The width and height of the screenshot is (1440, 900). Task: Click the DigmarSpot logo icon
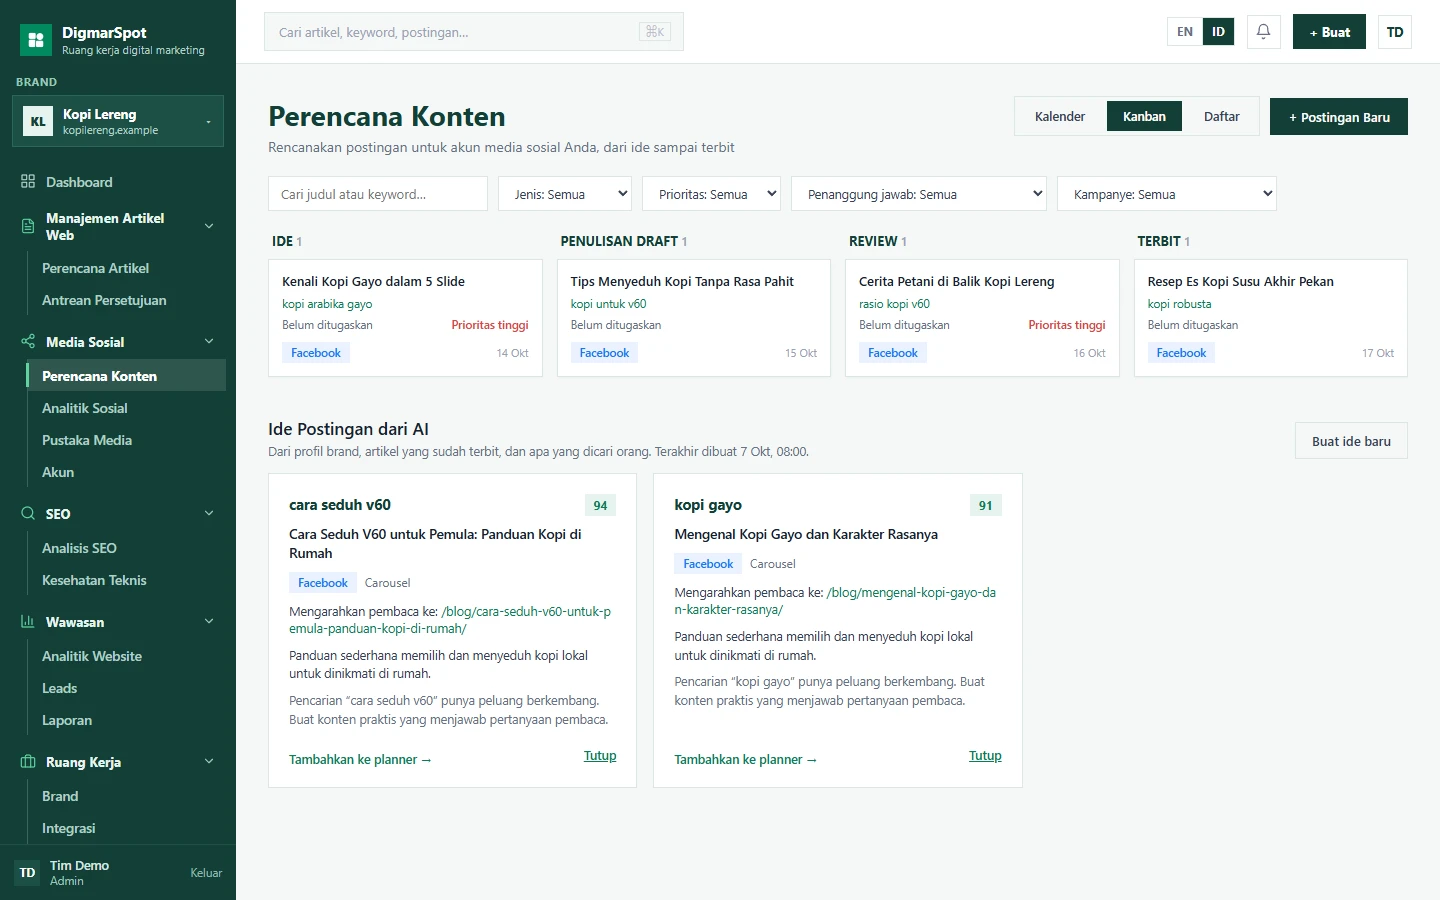(36, 40)
